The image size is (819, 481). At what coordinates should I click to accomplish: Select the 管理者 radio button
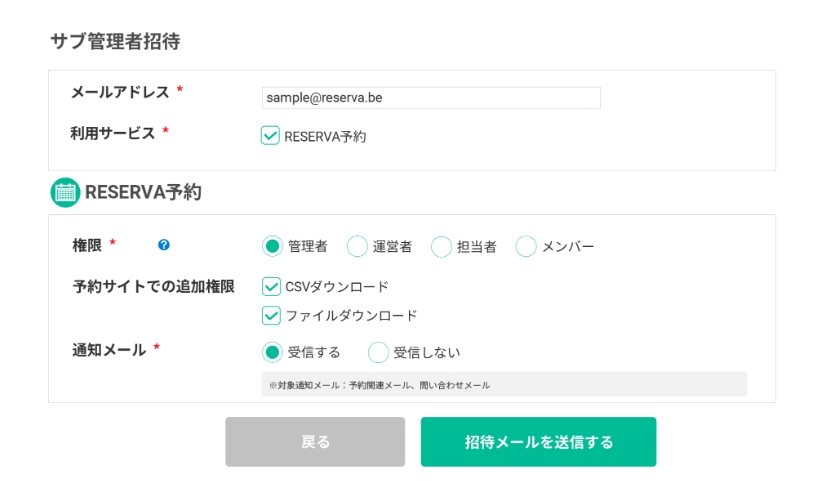click(272, 246)
